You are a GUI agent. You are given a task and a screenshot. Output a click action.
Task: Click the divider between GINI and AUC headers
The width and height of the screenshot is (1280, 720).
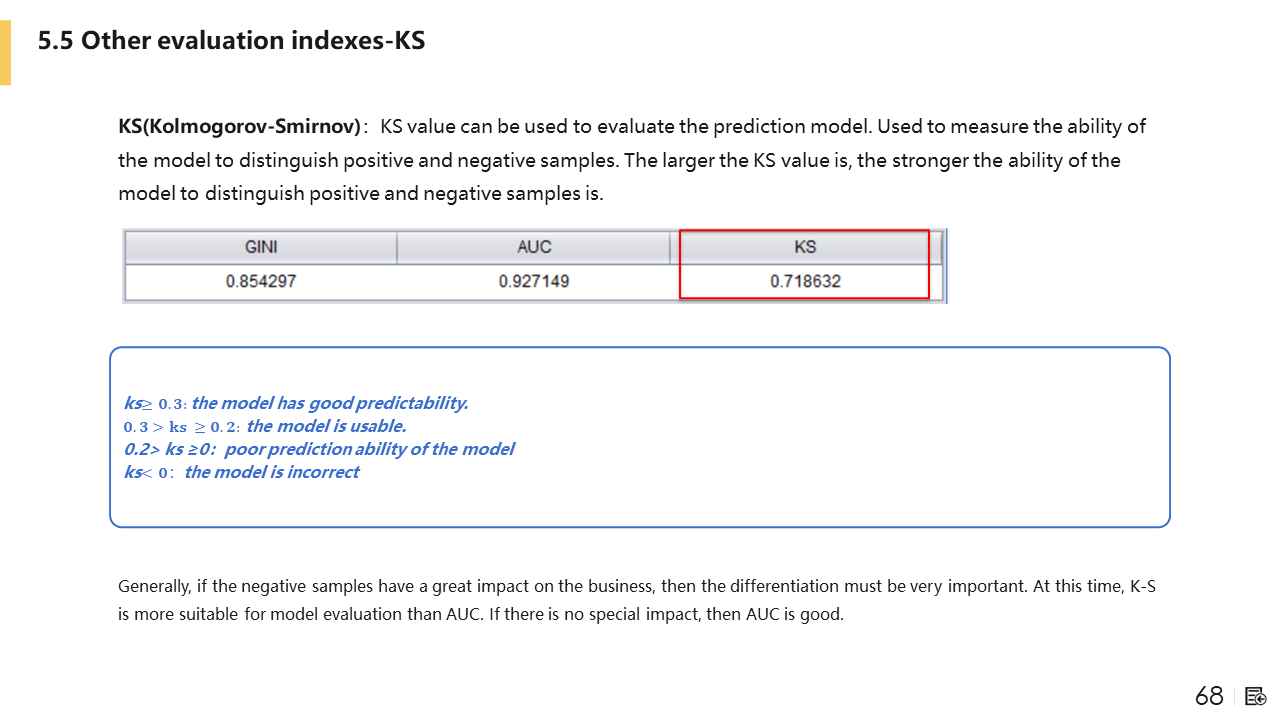[397, 247]
